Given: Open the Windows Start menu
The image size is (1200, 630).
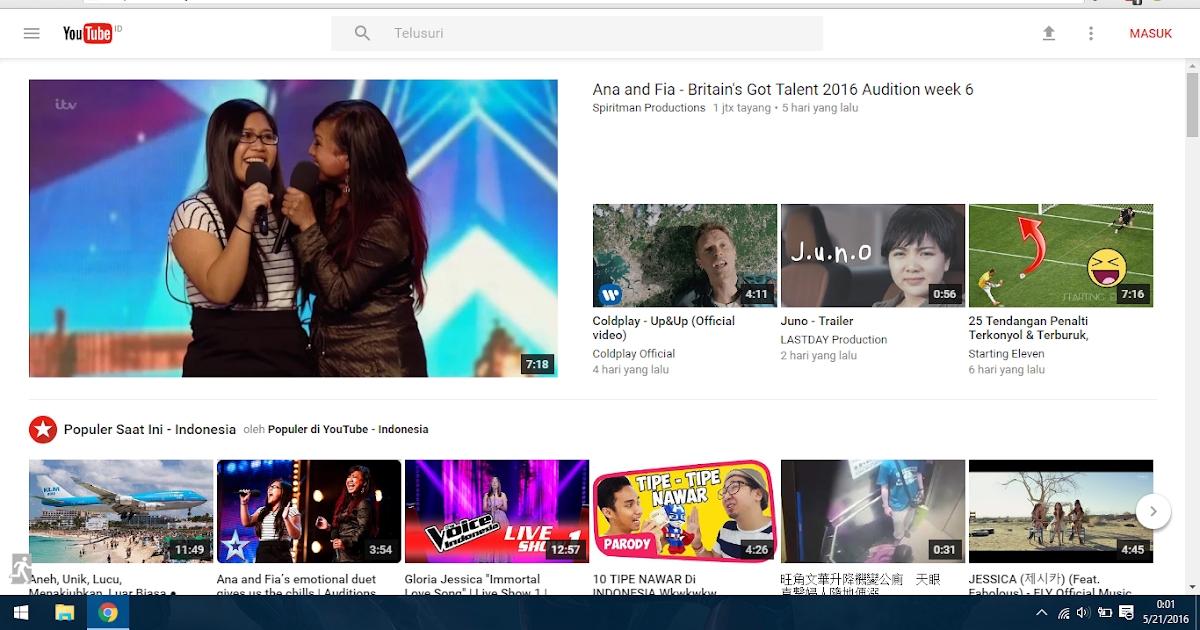Looking at the screenshot, I should (x=20, y=613).
